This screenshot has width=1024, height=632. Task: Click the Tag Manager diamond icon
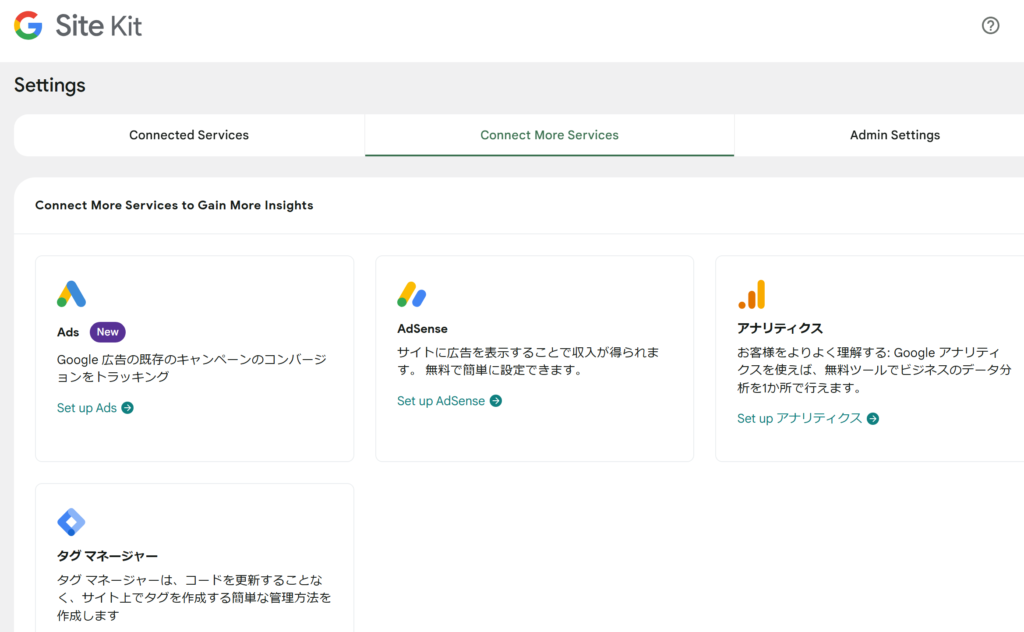(x=71, y=522)
